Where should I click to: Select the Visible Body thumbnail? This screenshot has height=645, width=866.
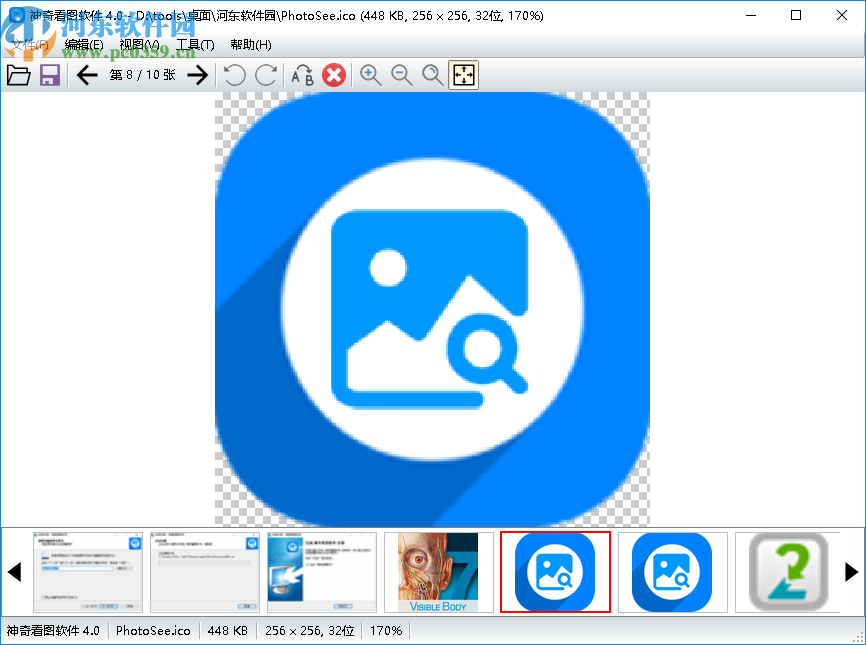[x=439, y=572]
